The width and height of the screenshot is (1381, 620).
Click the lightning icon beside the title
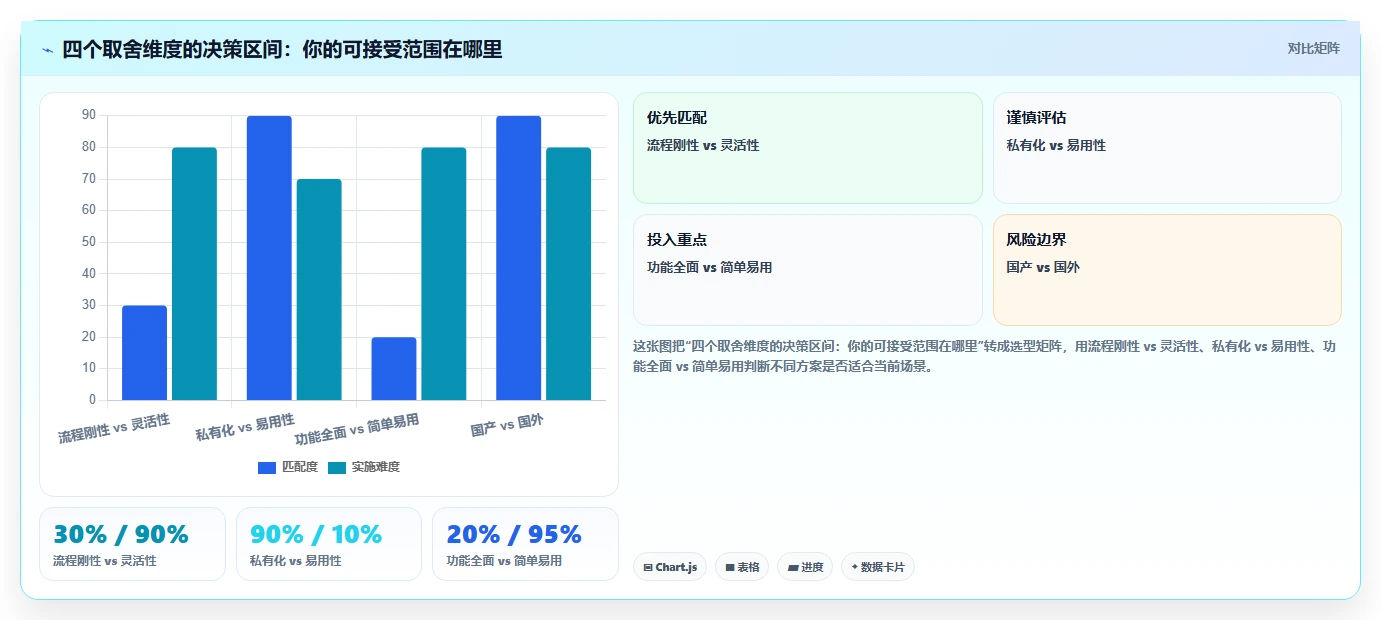click(48, 49)
